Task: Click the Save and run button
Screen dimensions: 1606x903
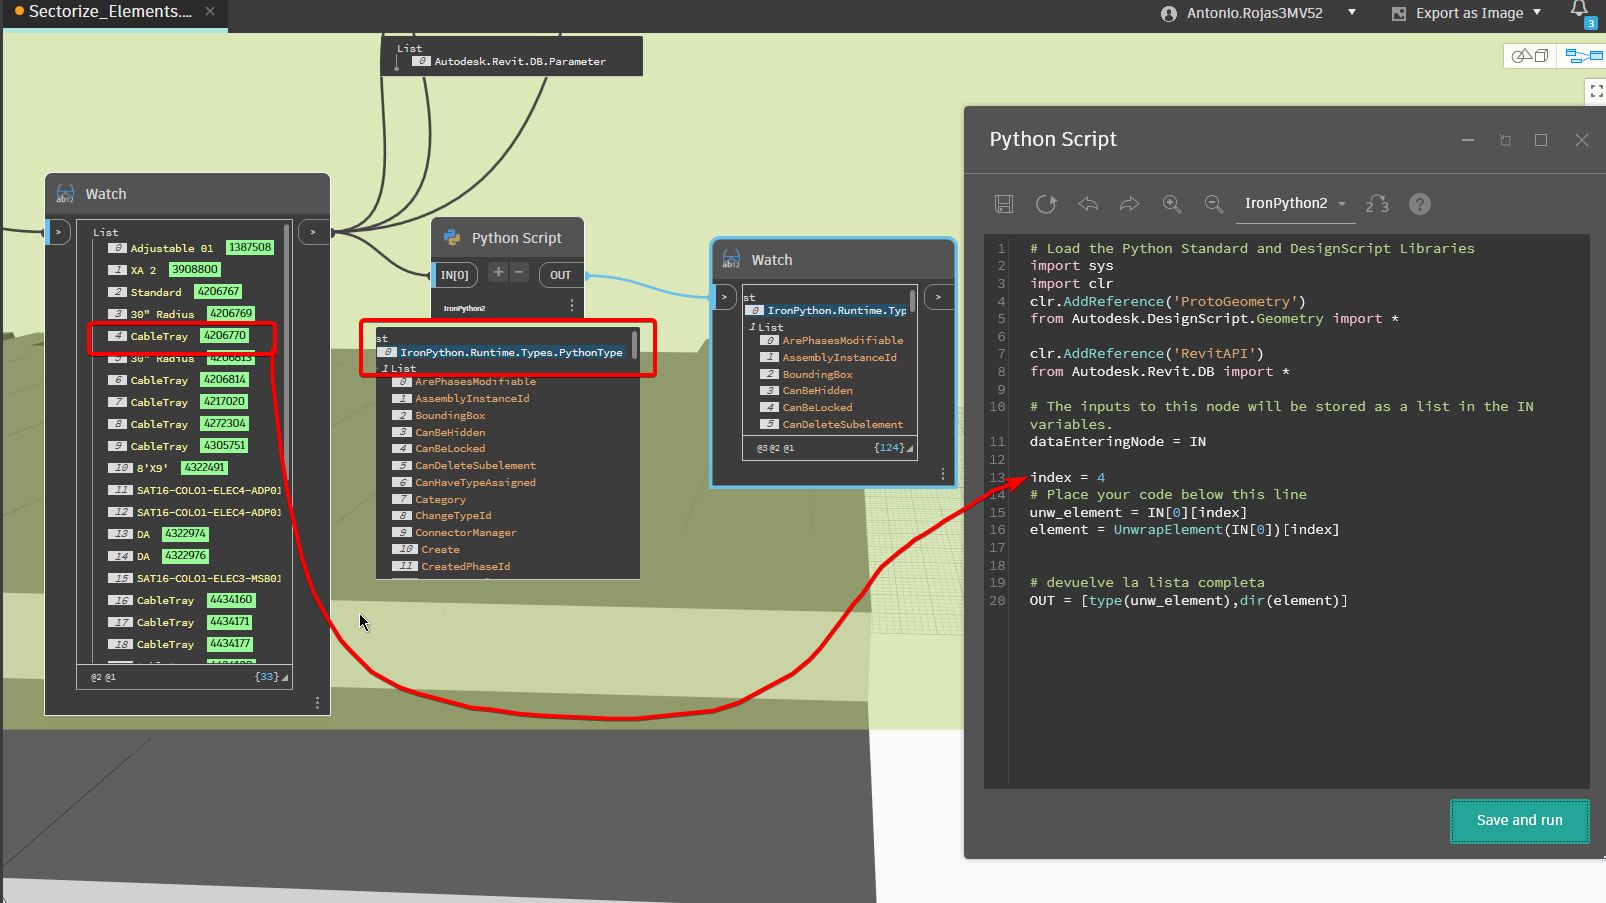Action: coord(1519,820)
